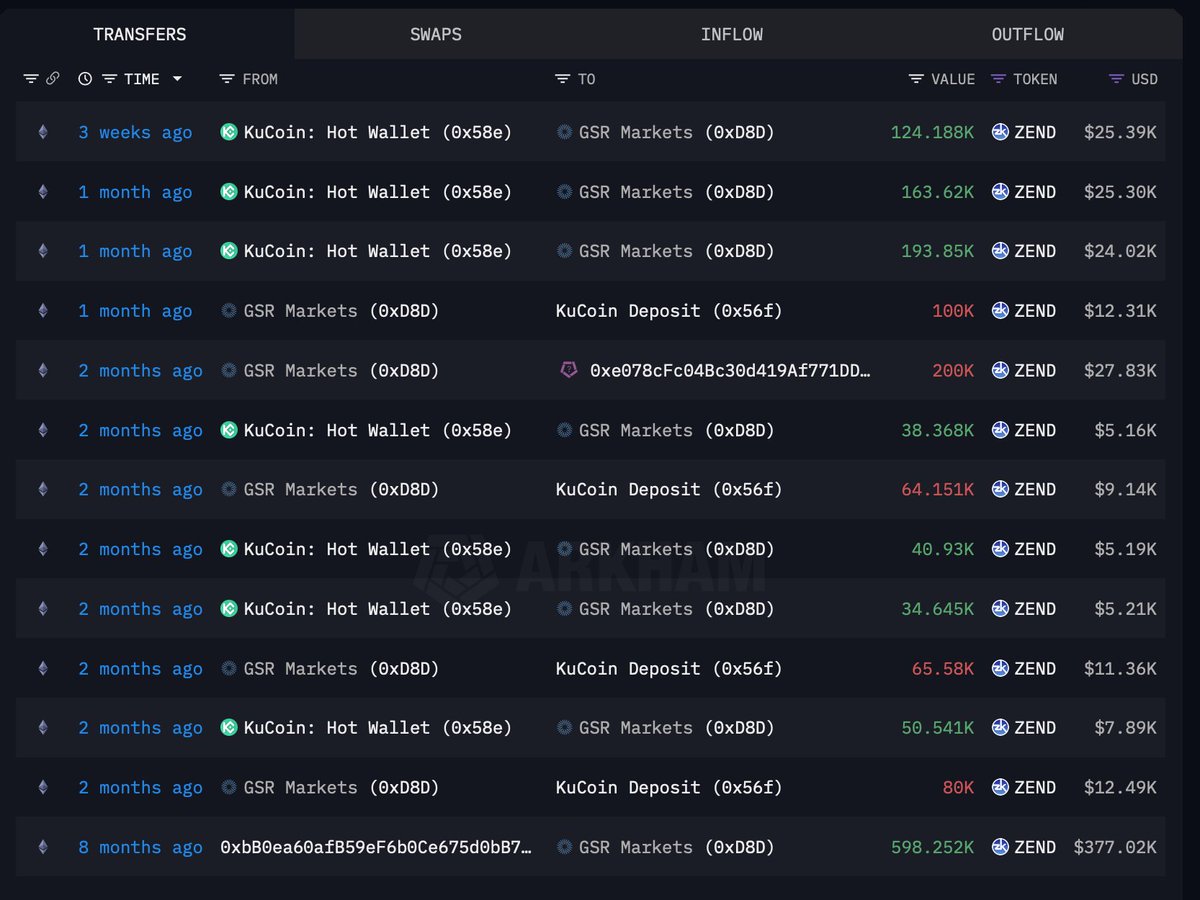Click the GSR Markets sender logo in the 200K row

tap(229, 371)
